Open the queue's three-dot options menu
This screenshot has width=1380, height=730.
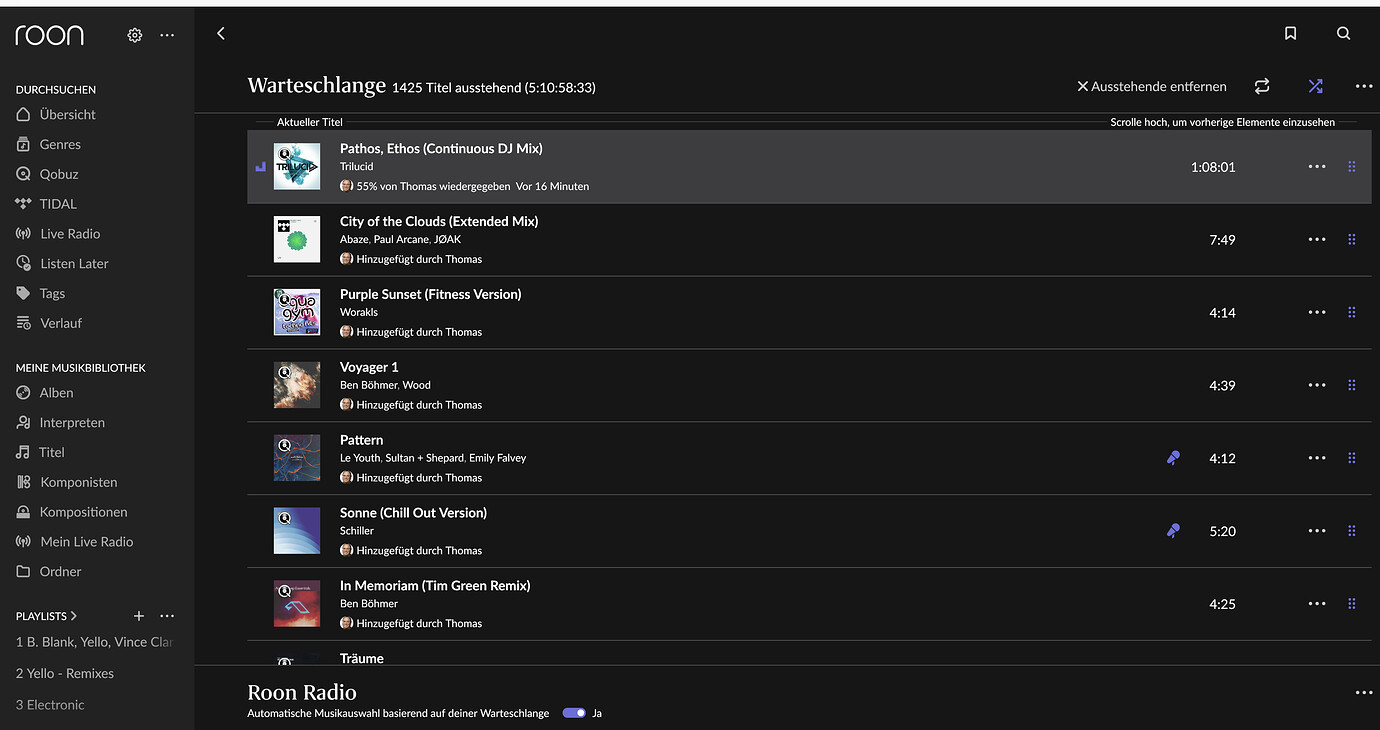click(x=1364, y=87)
